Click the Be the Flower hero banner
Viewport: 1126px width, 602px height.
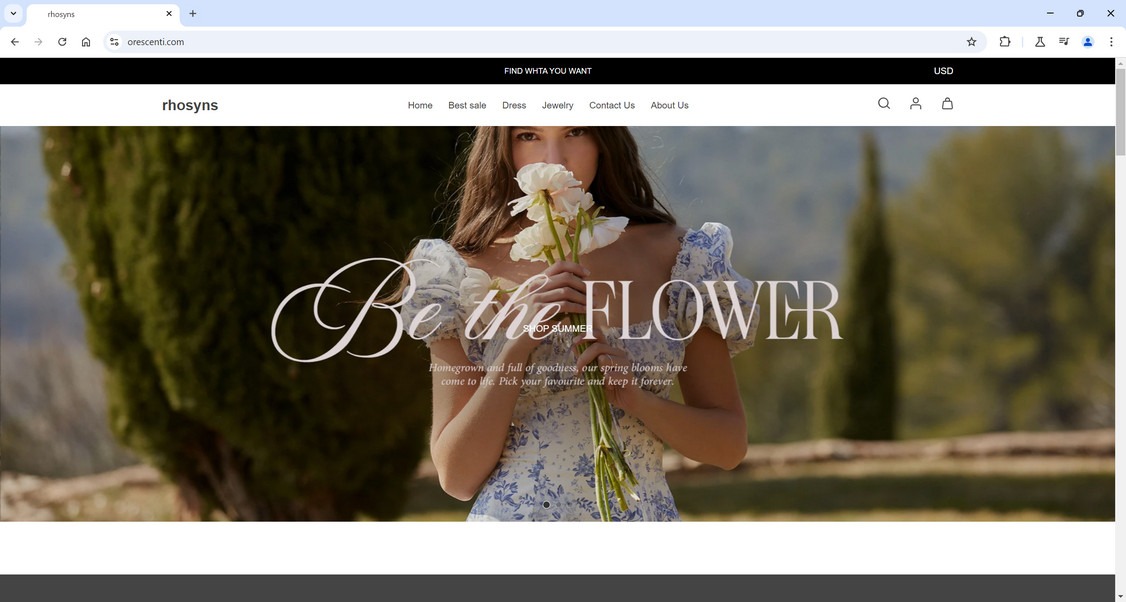click(557, 323)
